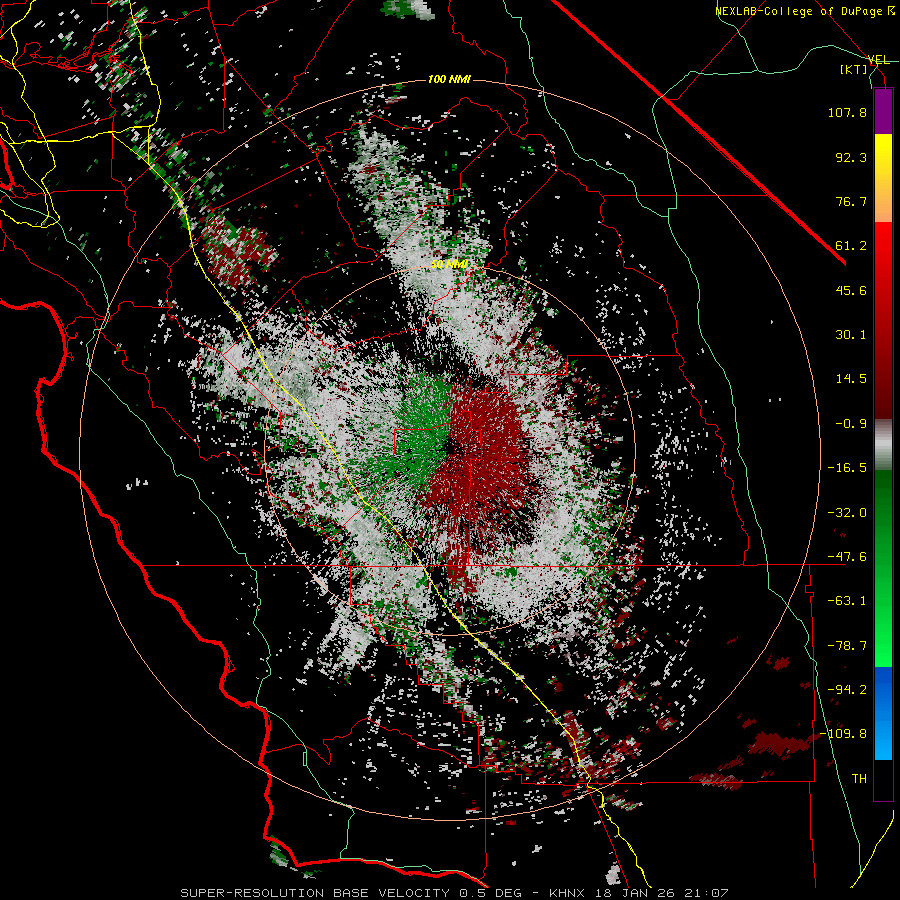Click the -32.0 legend value
900x900 pixels.
pos(847,513)
